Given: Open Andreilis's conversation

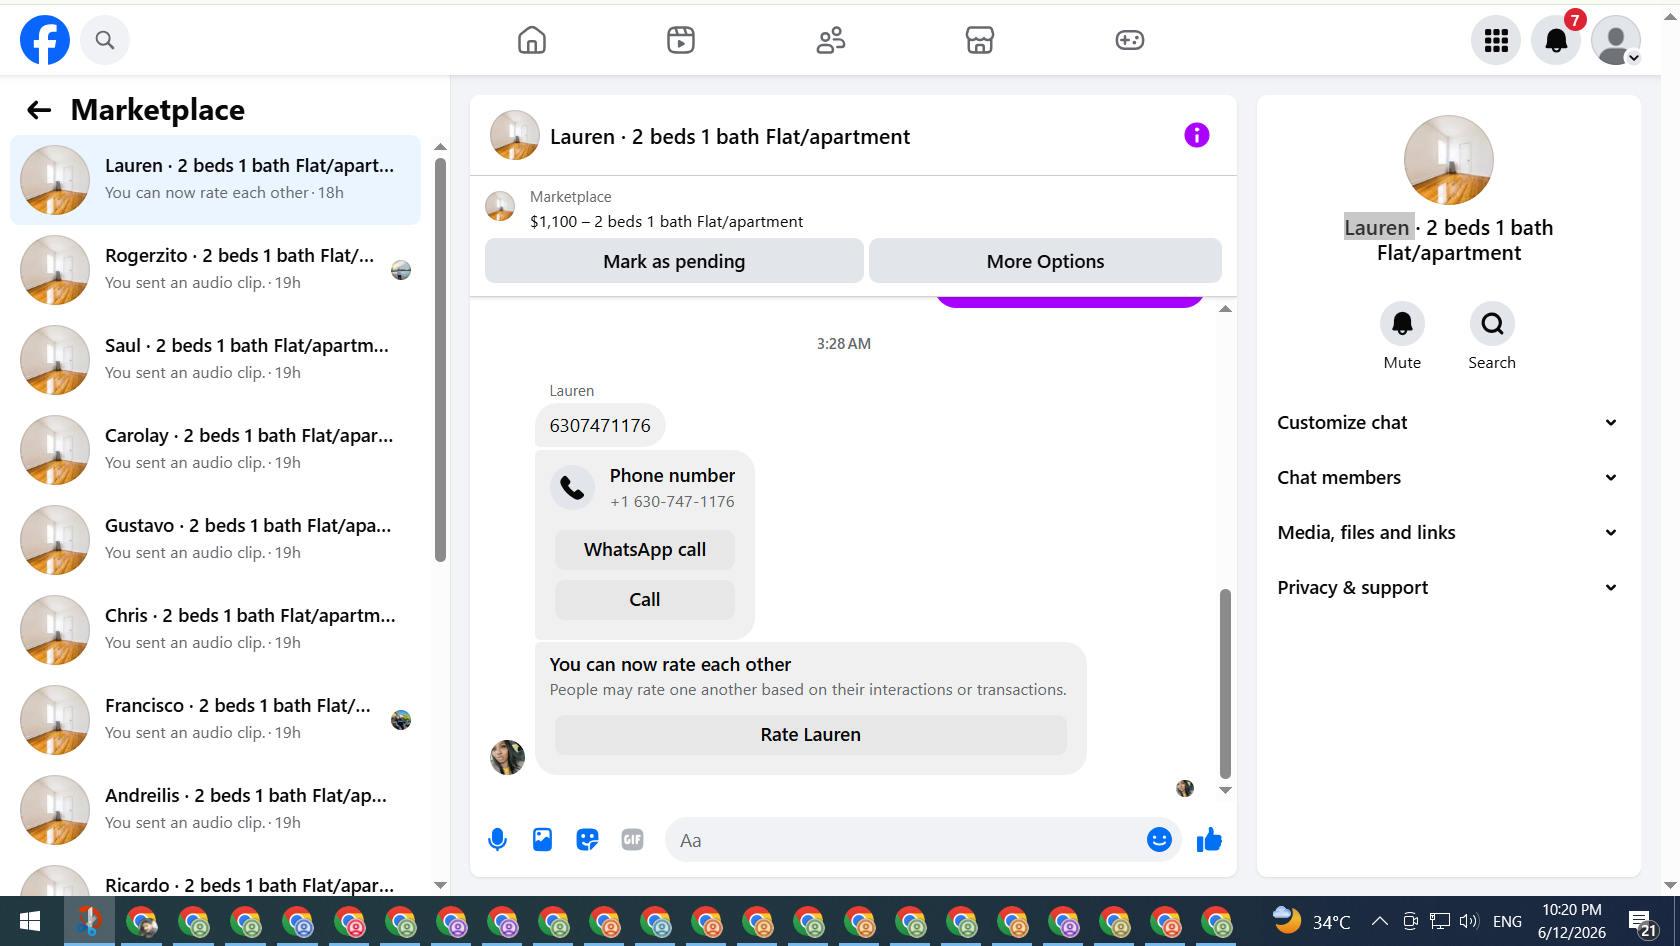Looking at the screenshot, I should (x=215, y=810).
